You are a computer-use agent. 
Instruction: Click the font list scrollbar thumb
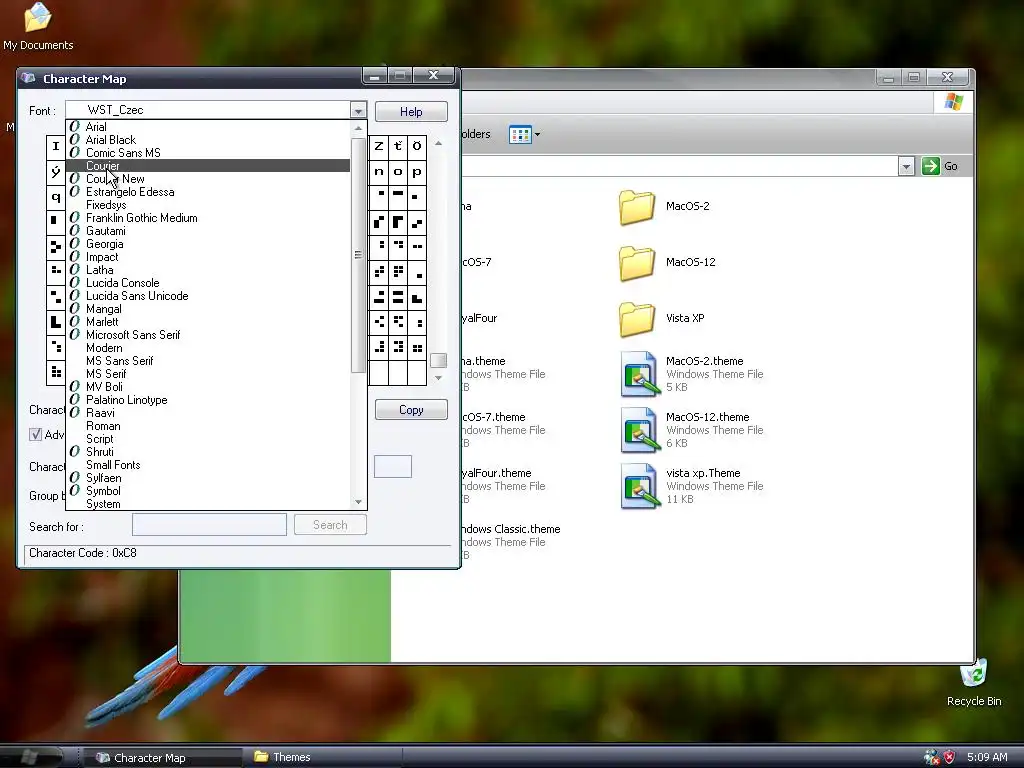(x=358, y=255)
